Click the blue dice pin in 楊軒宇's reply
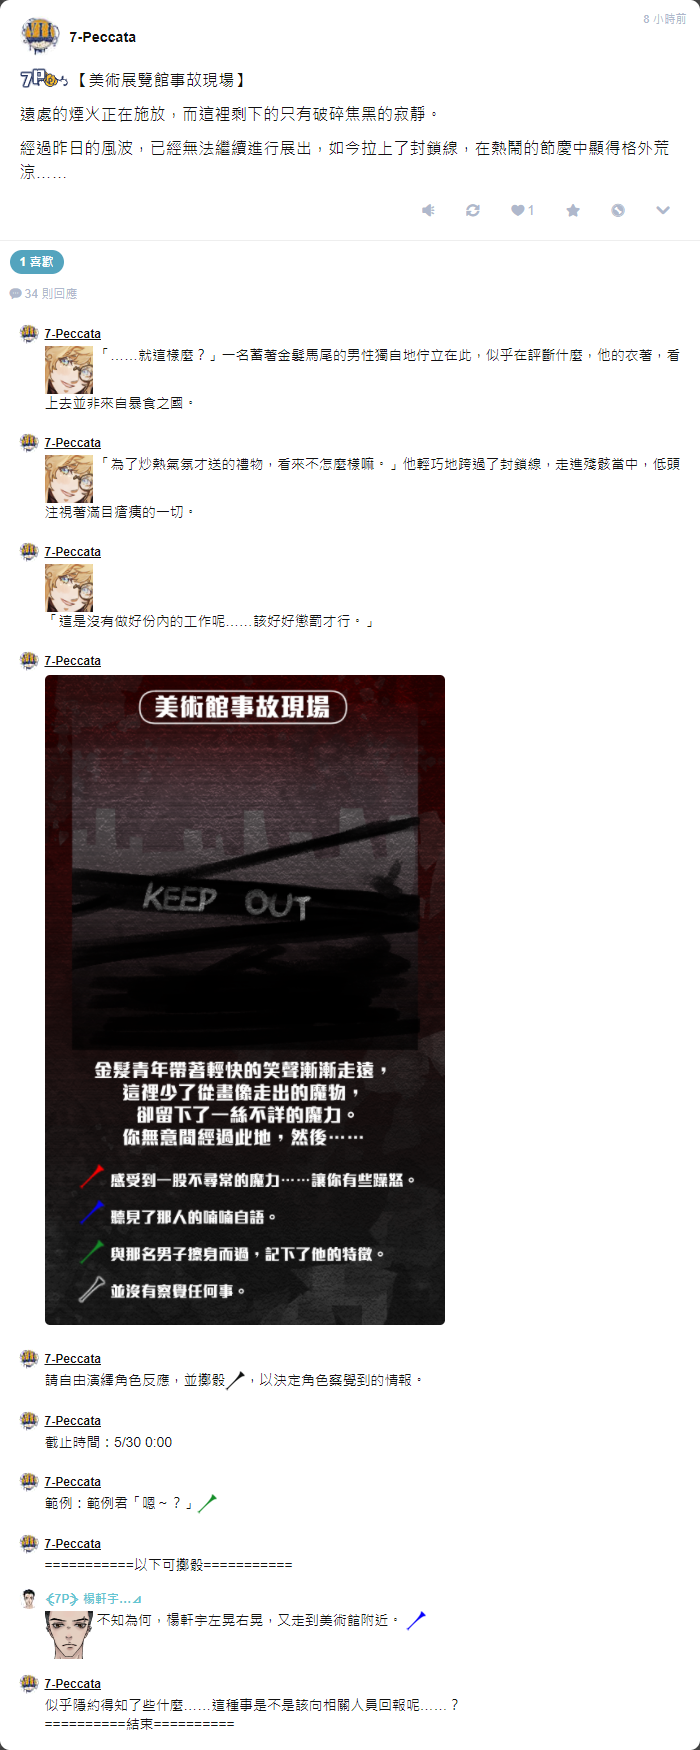Screen dimensions: 700x1750 click(416, 1620)
